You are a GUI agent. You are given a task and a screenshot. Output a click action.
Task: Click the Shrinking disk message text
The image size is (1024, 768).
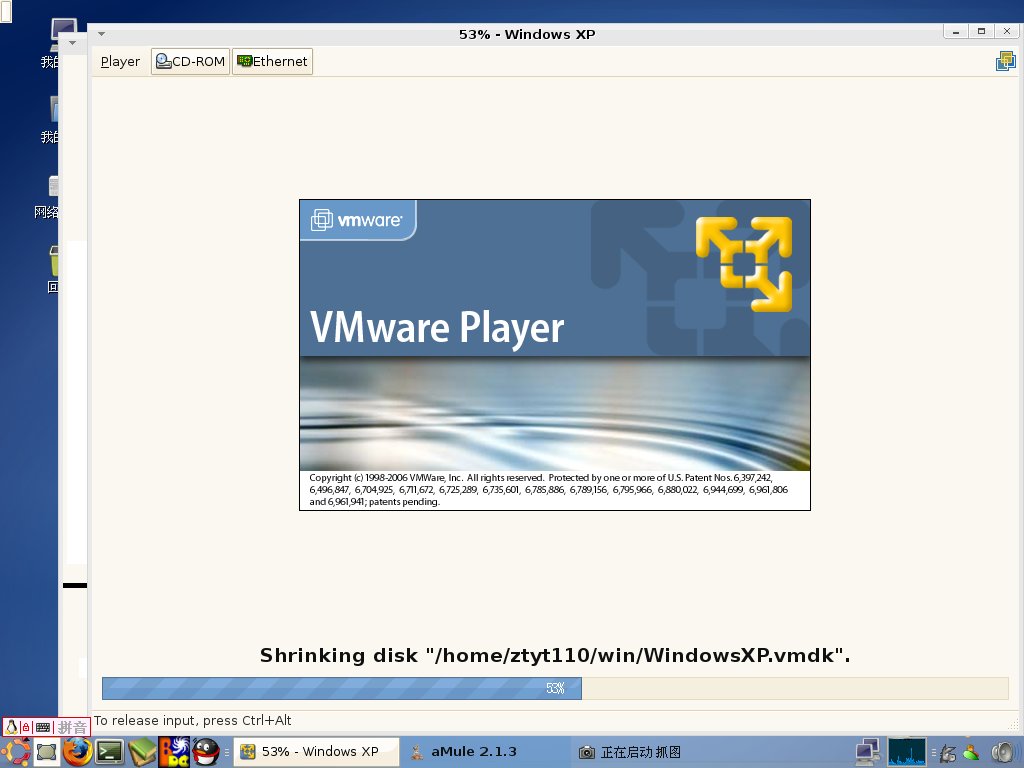555,655
